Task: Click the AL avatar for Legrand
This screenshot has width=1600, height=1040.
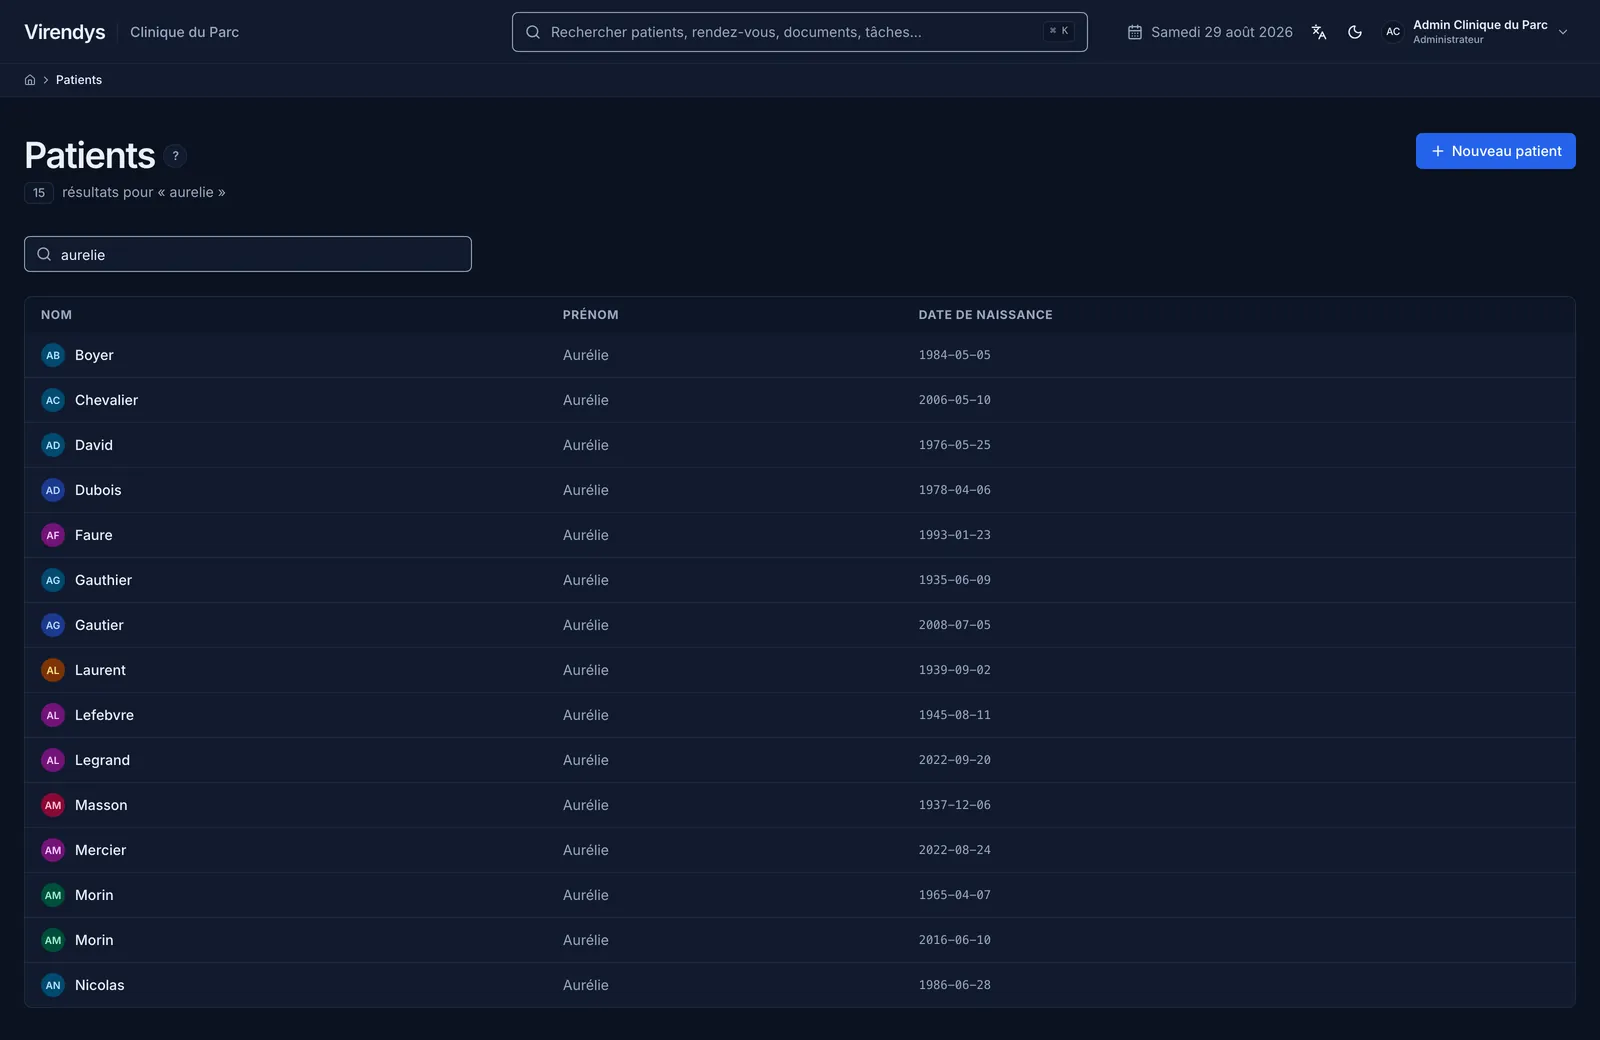Action: coord(53,760)
